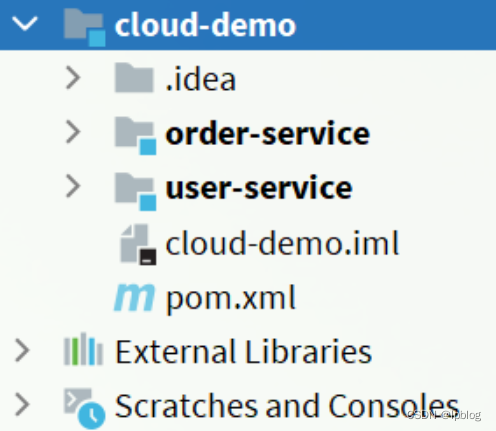Expand Scratches and Consoles node
Viewport: 496px width, 431px height.
tap(22, 404)
